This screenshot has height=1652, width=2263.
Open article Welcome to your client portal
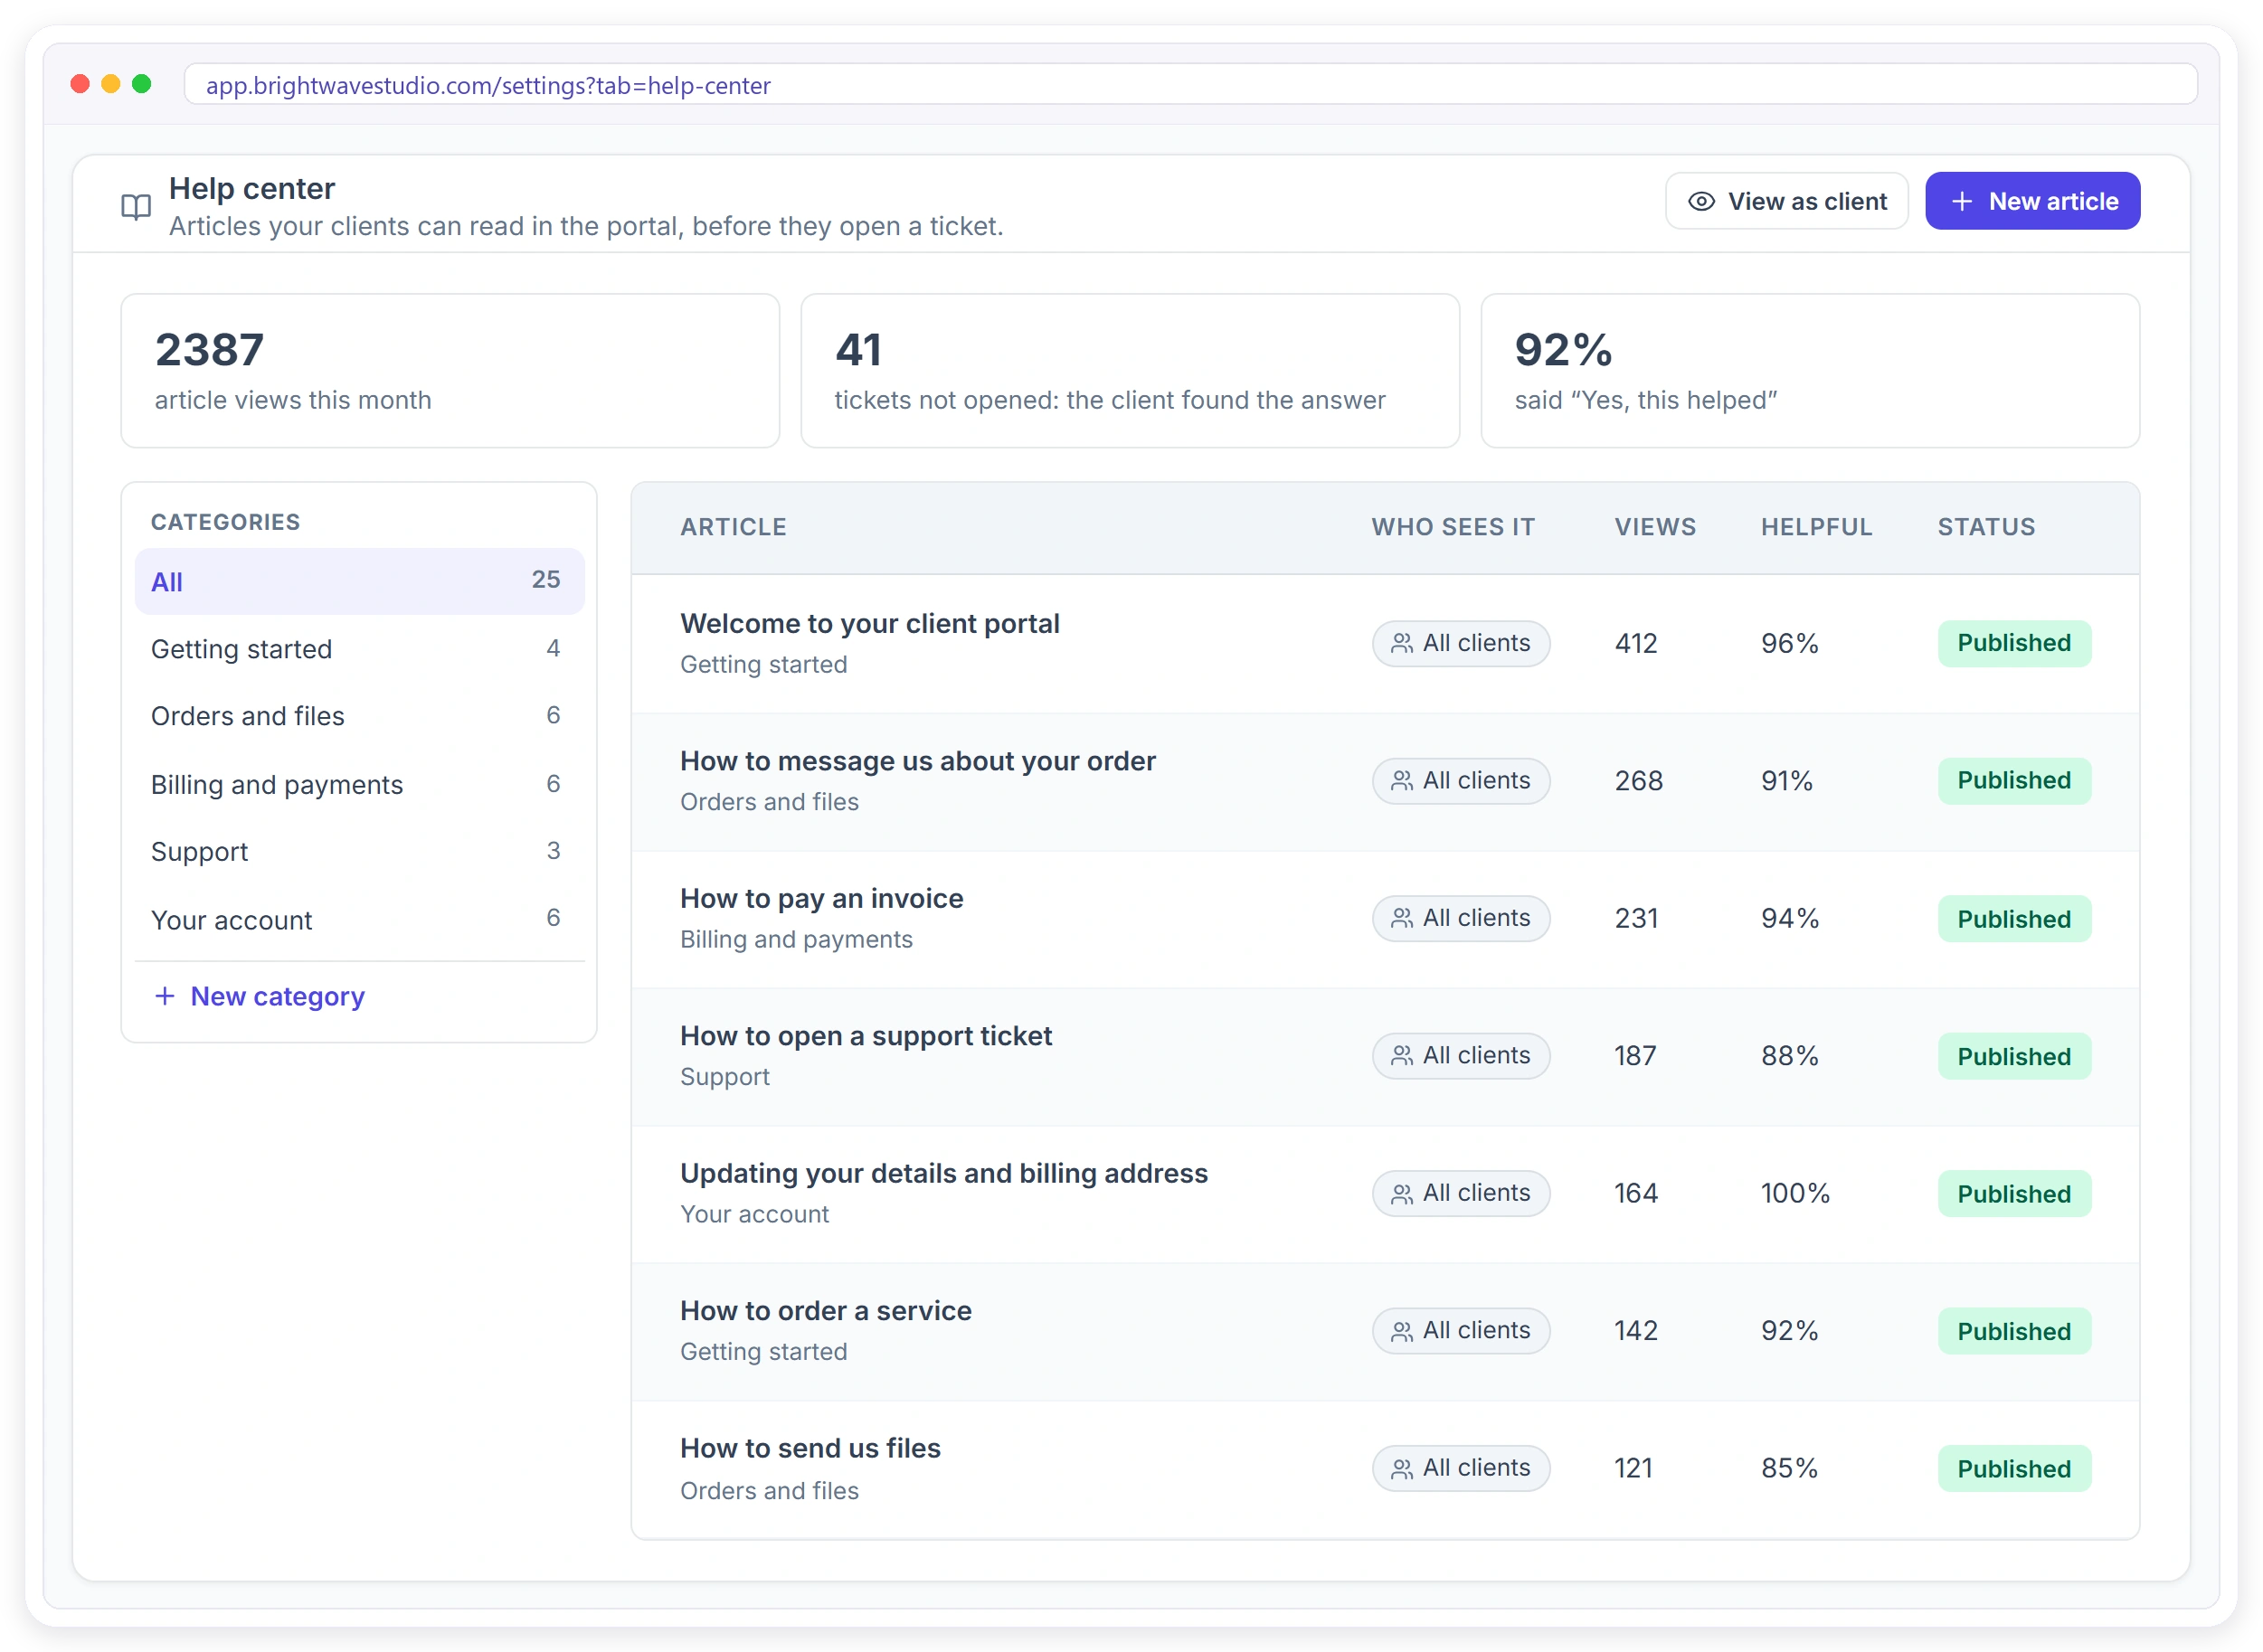(869, 623)
